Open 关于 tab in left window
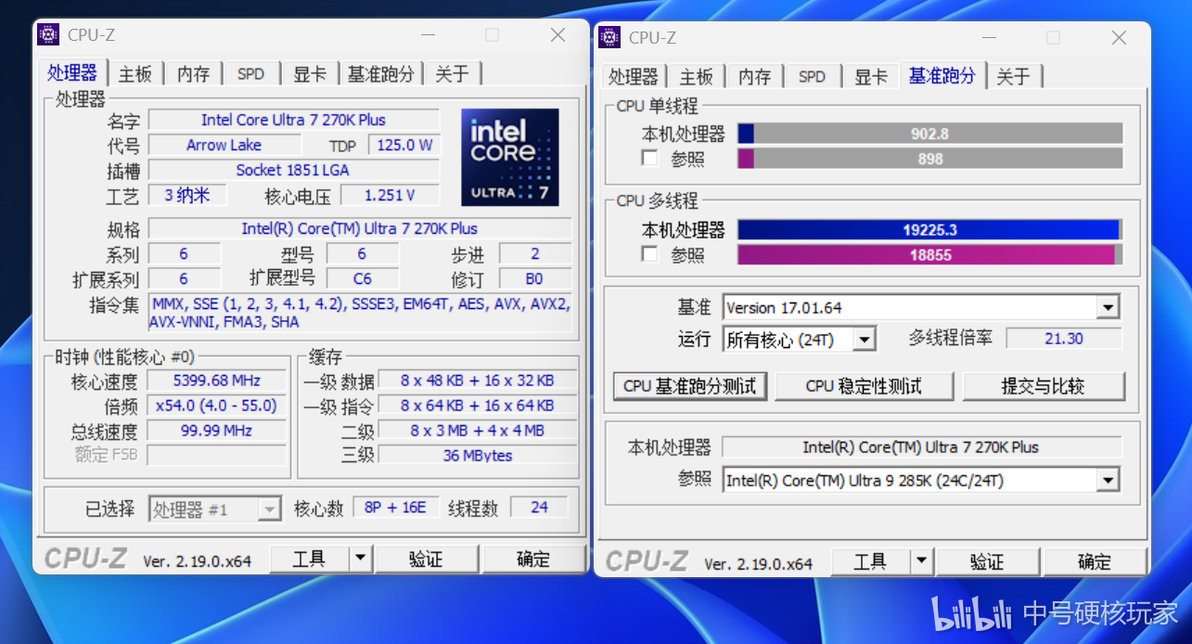The height and width of the screenshot is (644, 1192). pos(452,74)
